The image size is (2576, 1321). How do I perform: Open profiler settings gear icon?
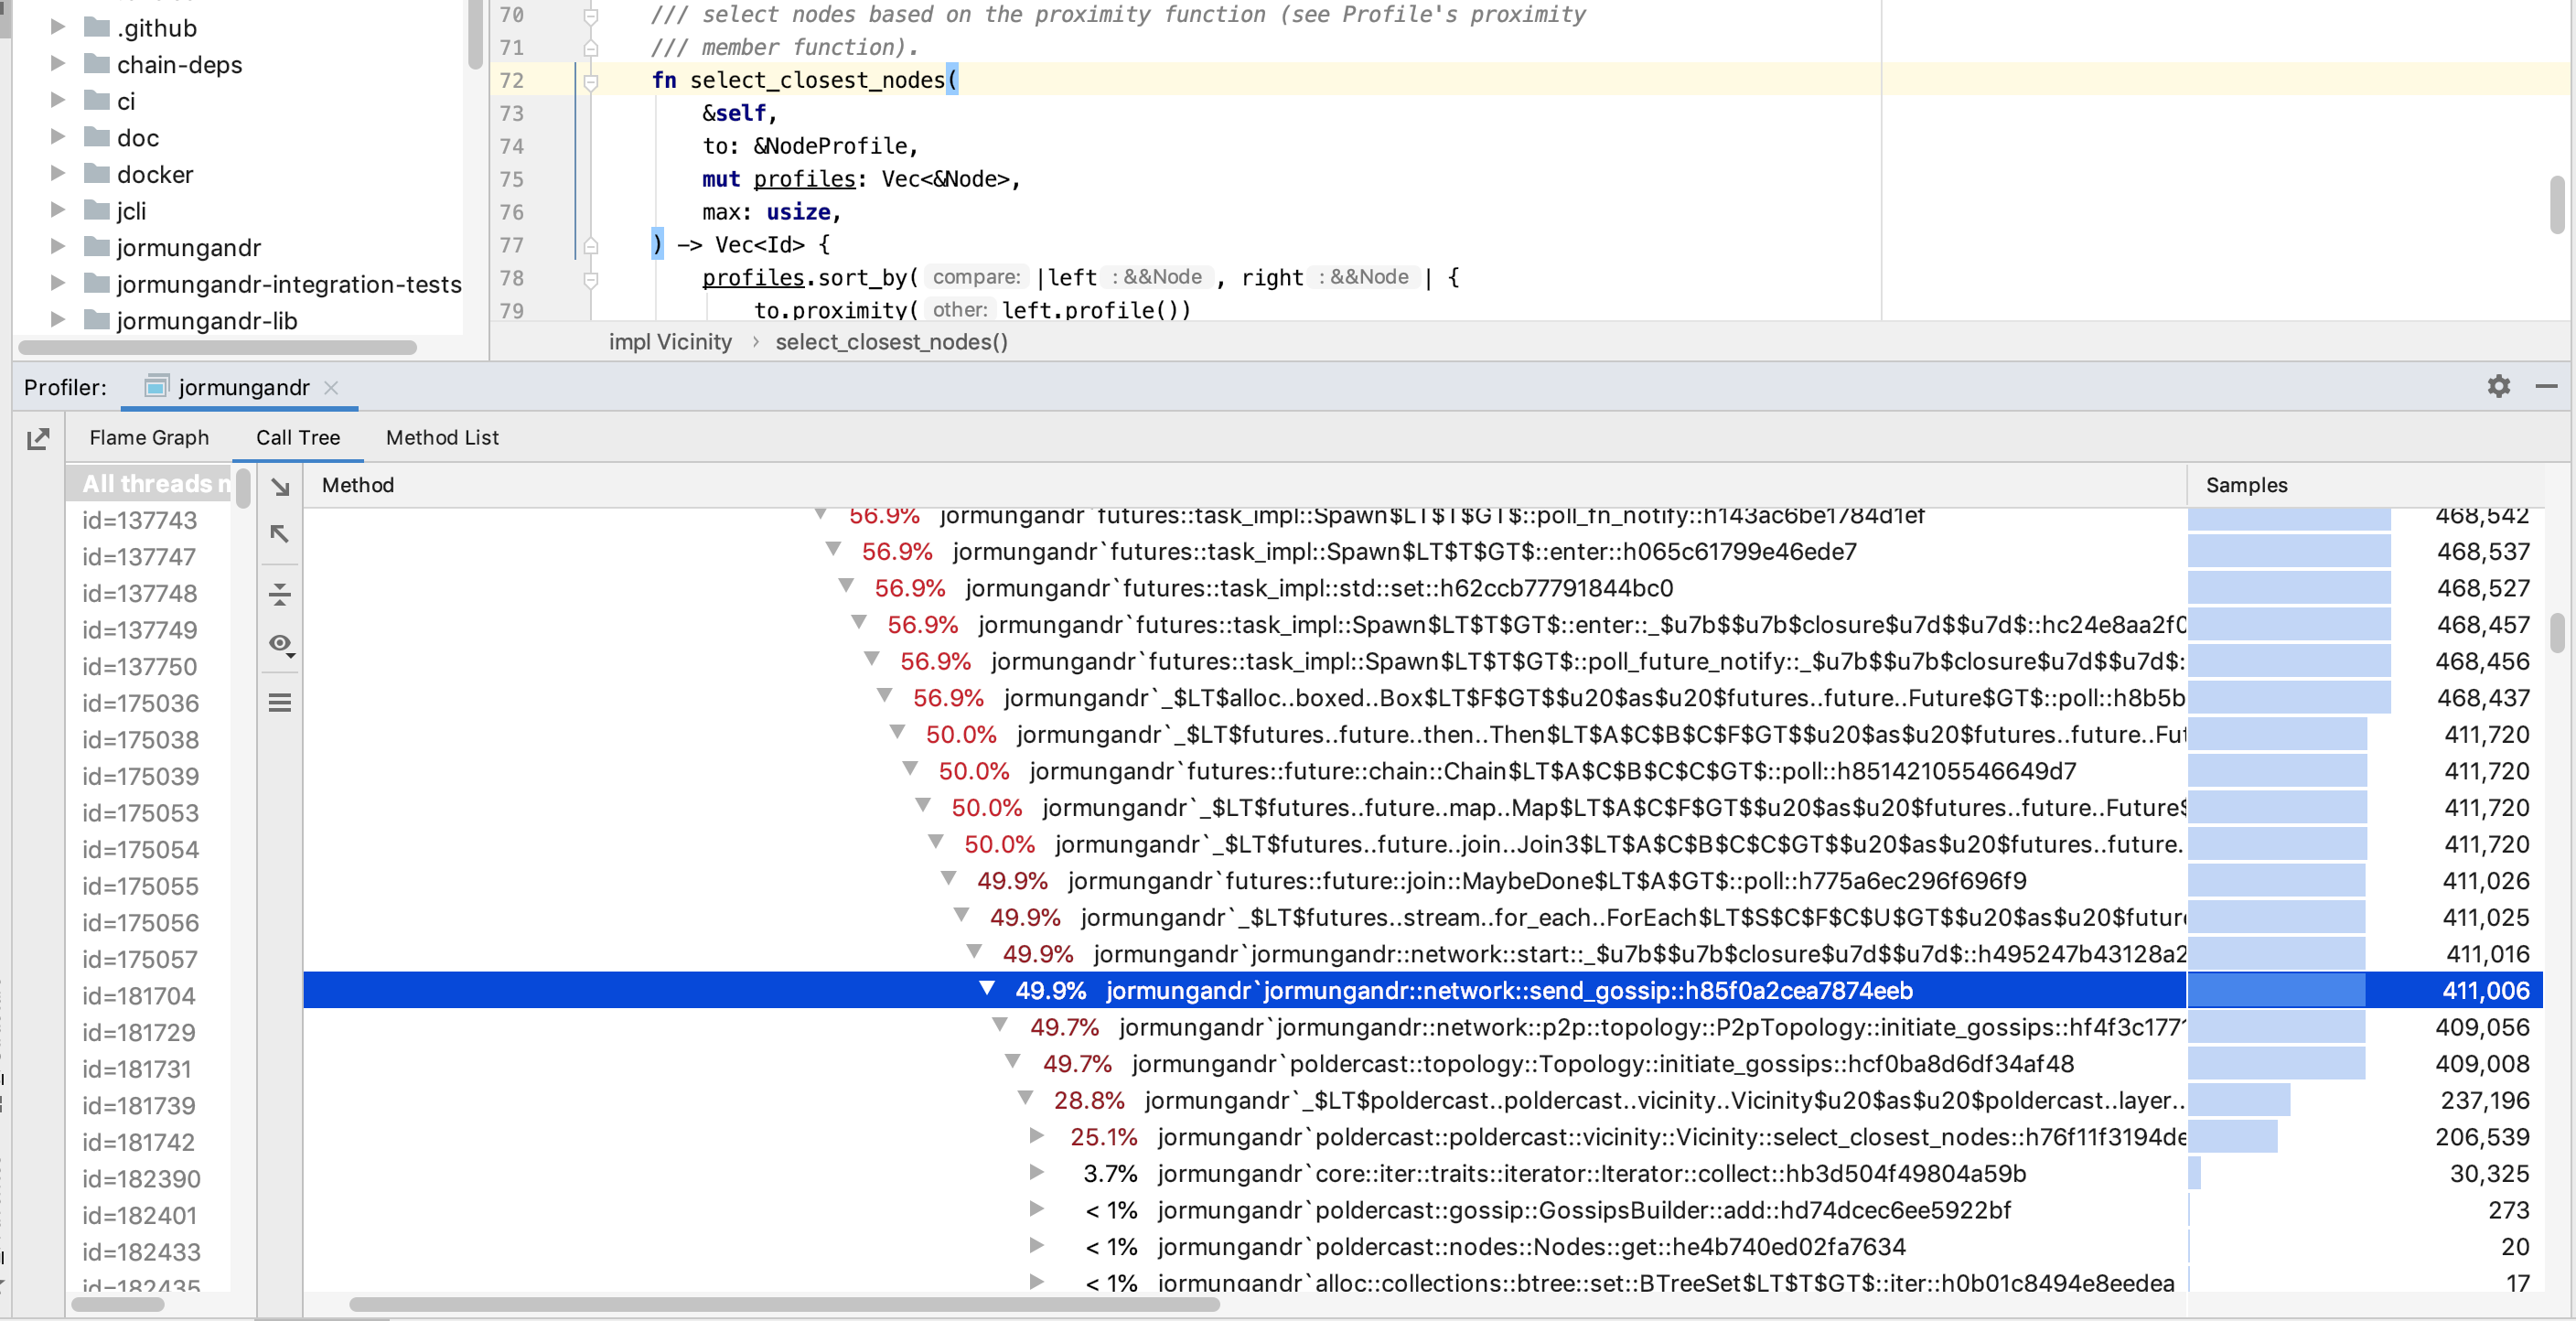pos(2498,386)
